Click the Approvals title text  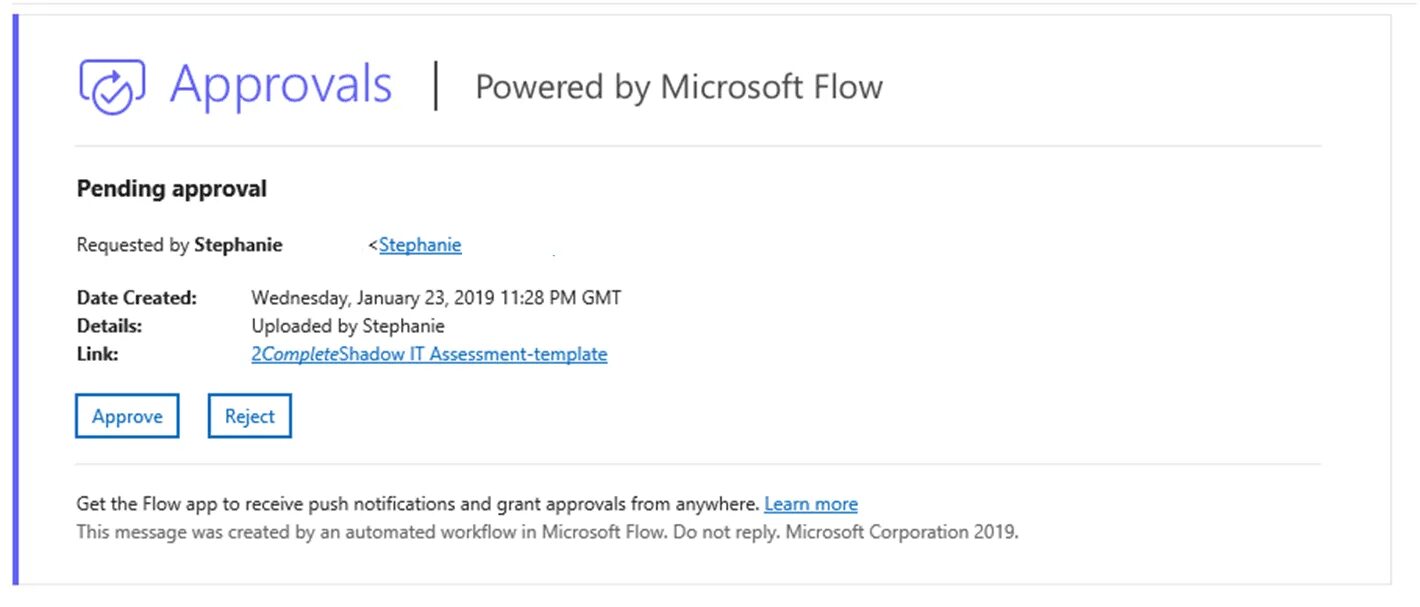click(281, 84)
